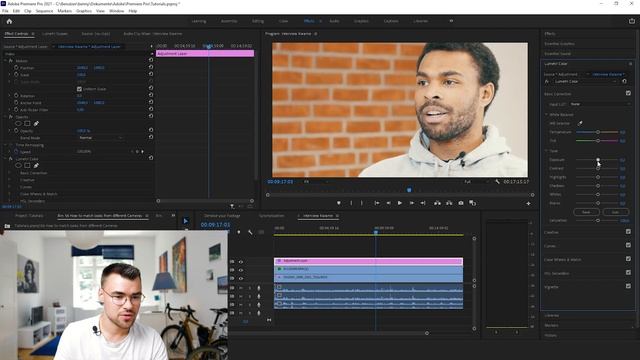Go to the Home screen icon
Viewport: 640px width, 360px height.
(x=9, y=21)
